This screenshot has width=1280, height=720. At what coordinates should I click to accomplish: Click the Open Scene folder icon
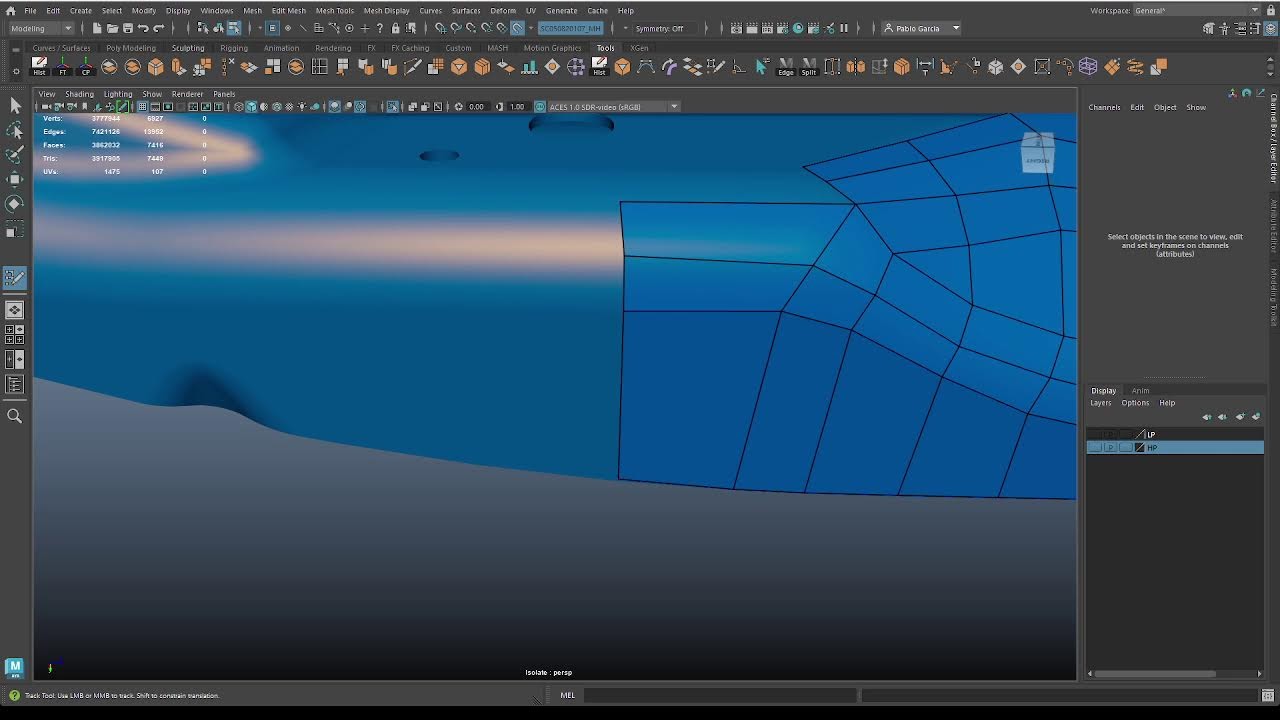(x=112, y=28)
